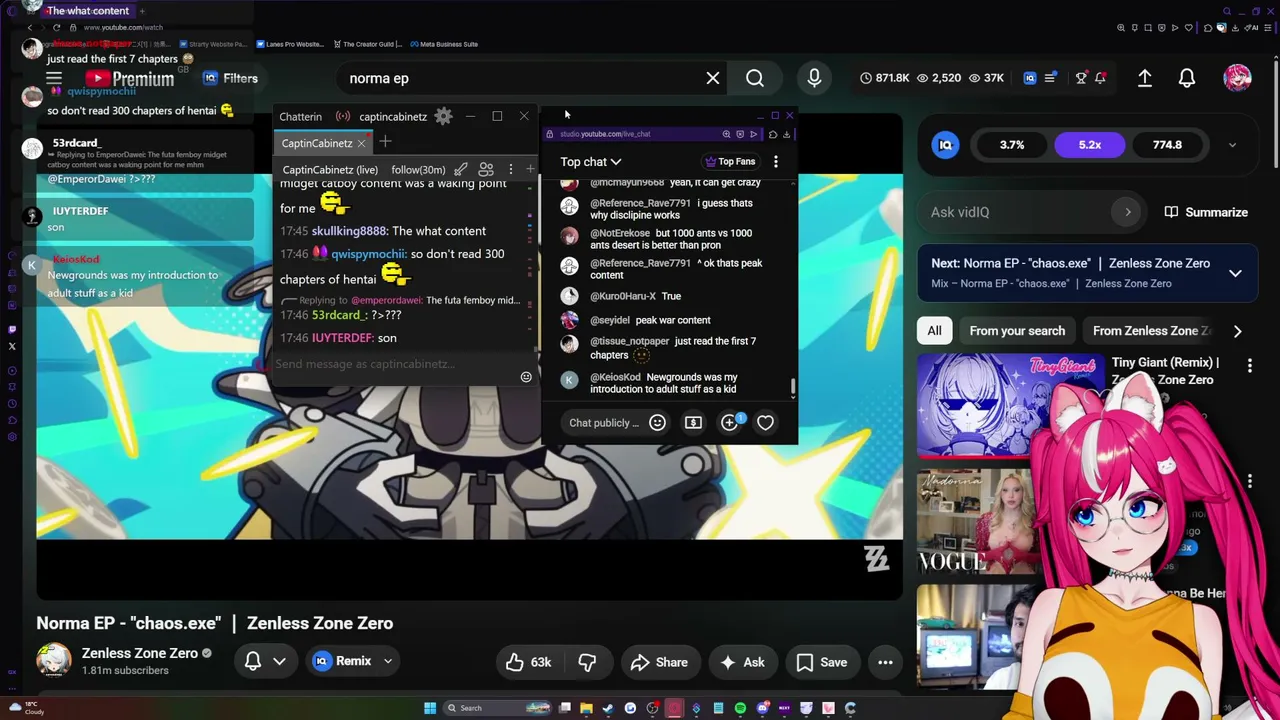Click the Ask button under the video

[742, 662]
